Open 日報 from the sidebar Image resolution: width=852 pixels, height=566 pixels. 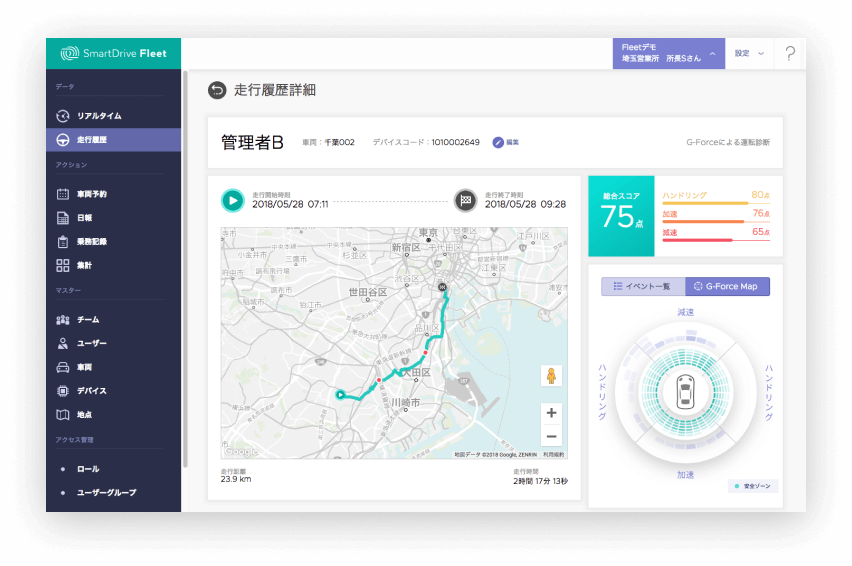click(x=114, y=218)
